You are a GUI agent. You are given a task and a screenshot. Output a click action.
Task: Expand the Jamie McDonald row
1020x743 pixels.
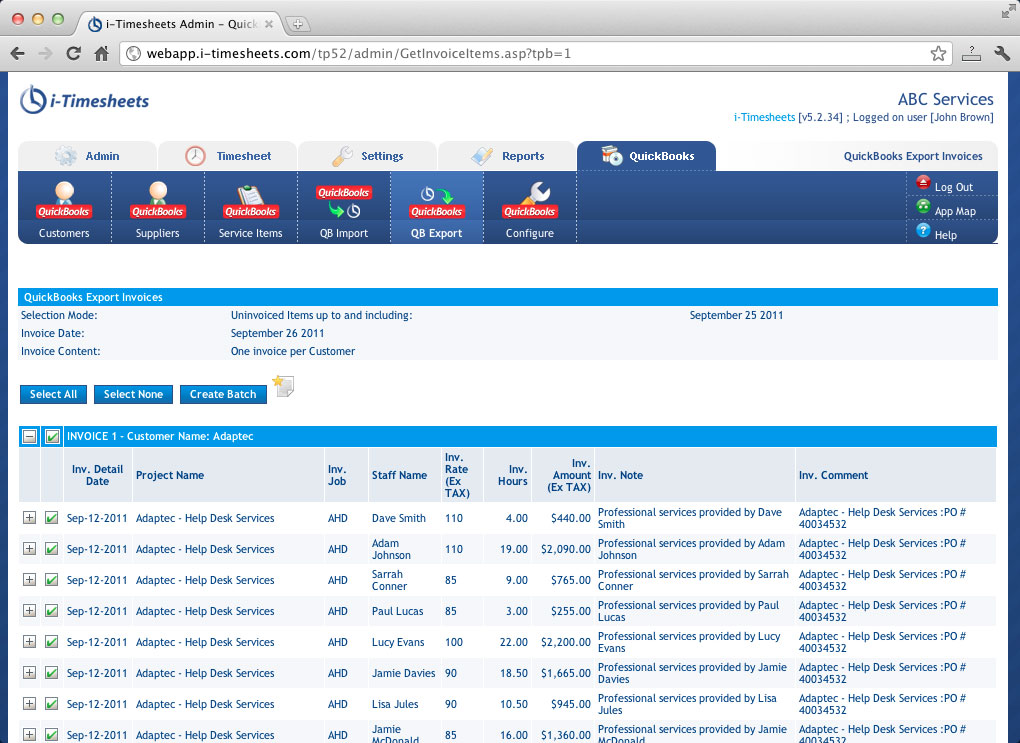(x=29, y=735)
